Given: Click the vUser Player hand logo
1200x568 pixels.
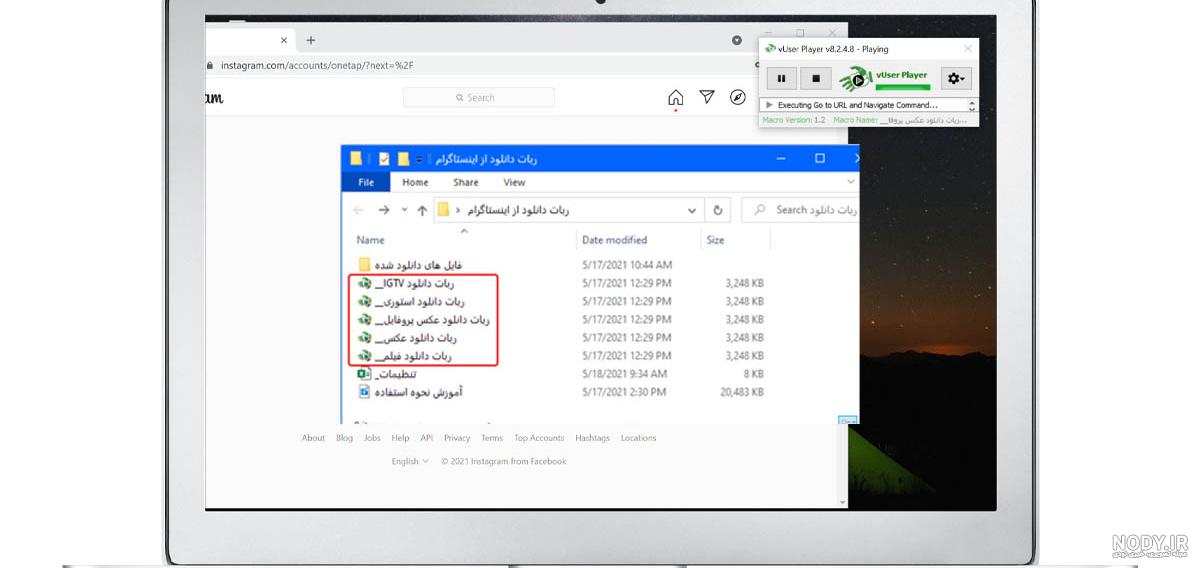Looking at the screenshot, I should [855, 78].
